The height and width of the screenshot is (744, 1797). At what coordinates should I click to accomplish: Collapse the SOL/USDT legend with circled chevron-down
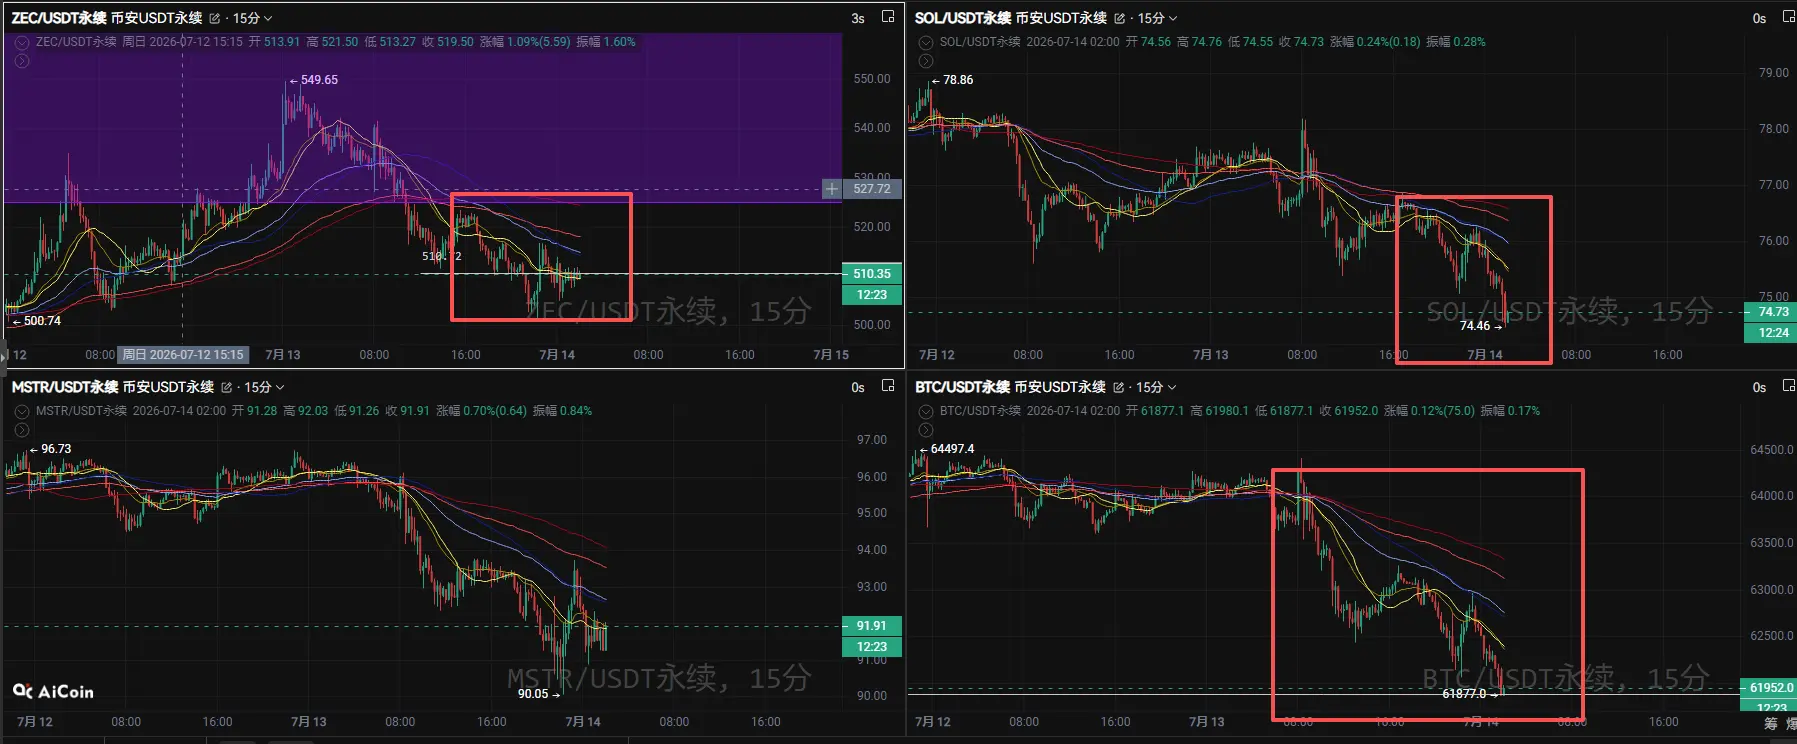coord(926,42)
